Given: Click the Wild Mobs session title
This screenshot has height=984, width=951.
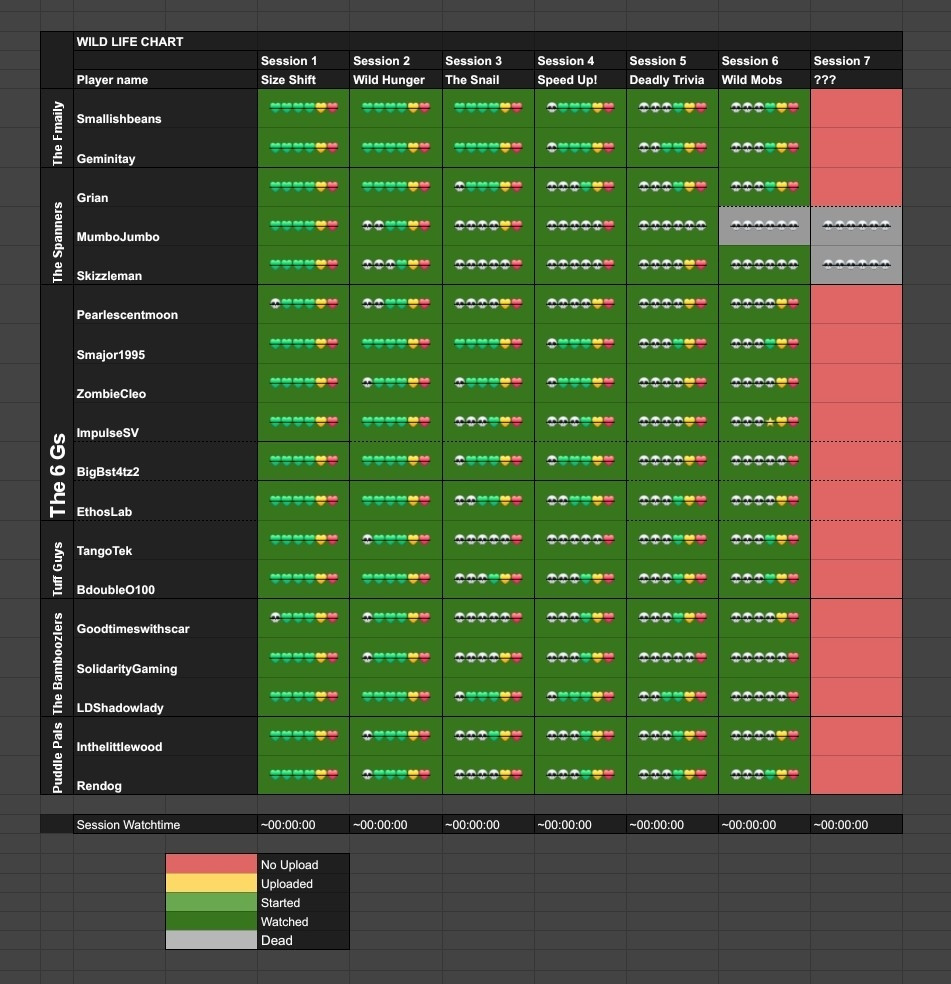Looking at the screenshot, I should [764, 80].
